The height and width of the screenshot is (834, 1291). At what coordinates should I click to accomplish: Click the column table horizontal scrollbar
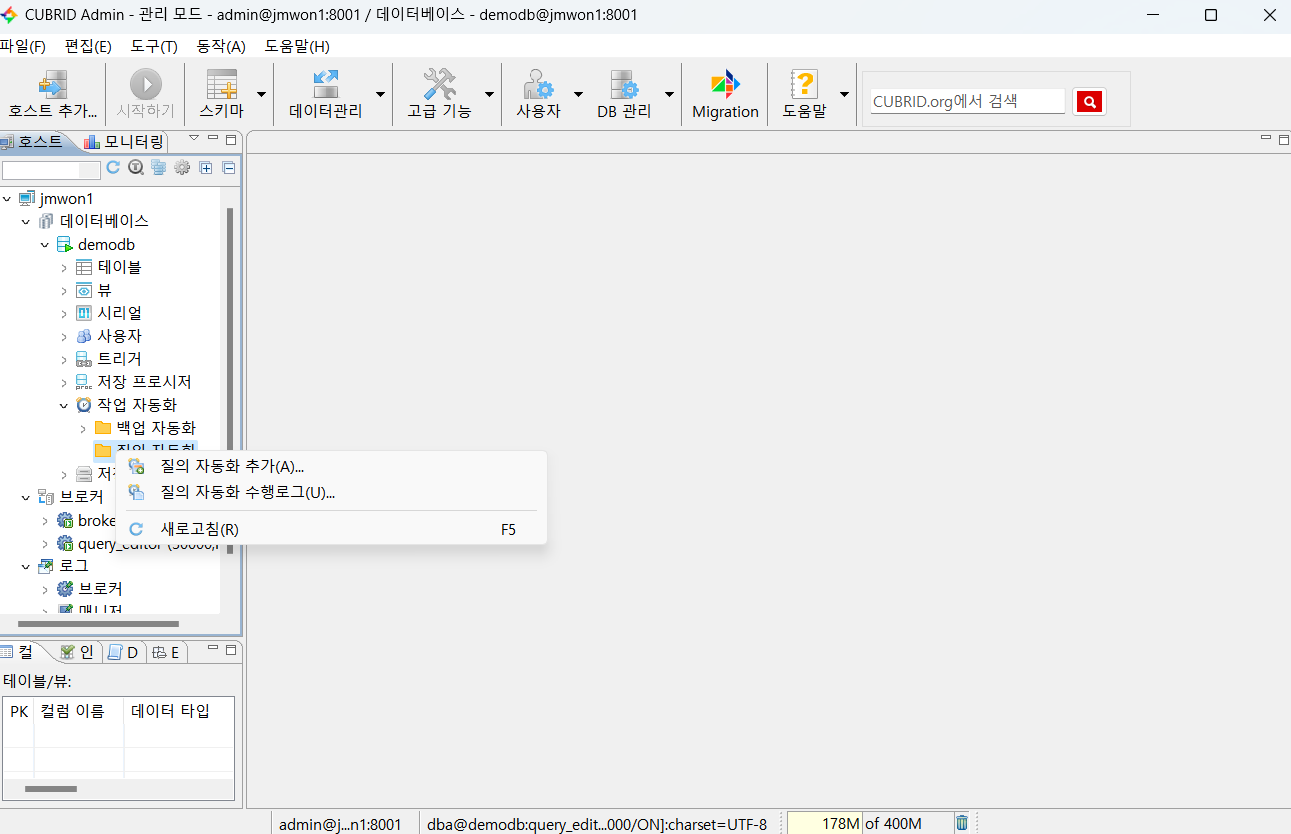pyautogui.click(x=51, y=789)
